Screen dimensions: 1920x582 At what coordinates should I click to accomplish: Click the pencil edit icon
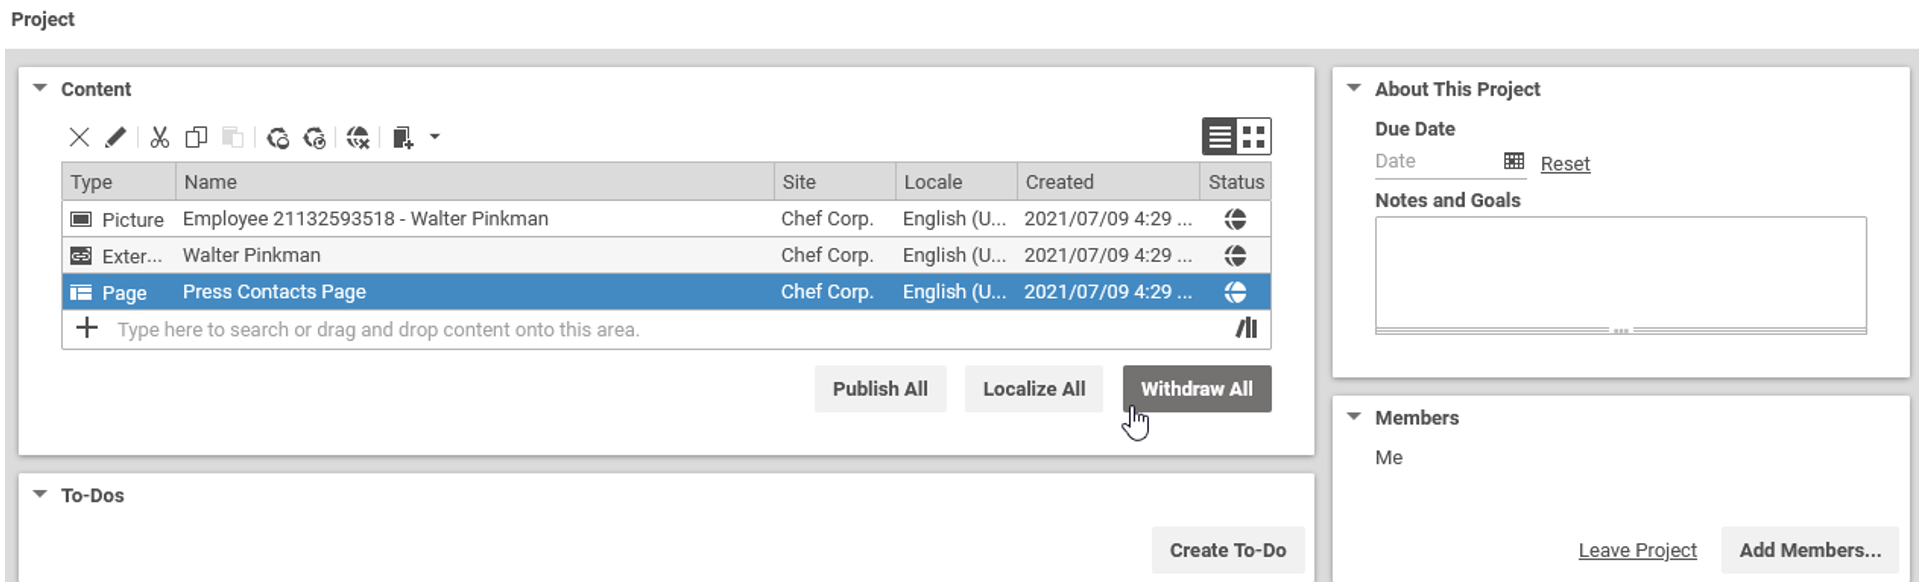click(116, 137)
